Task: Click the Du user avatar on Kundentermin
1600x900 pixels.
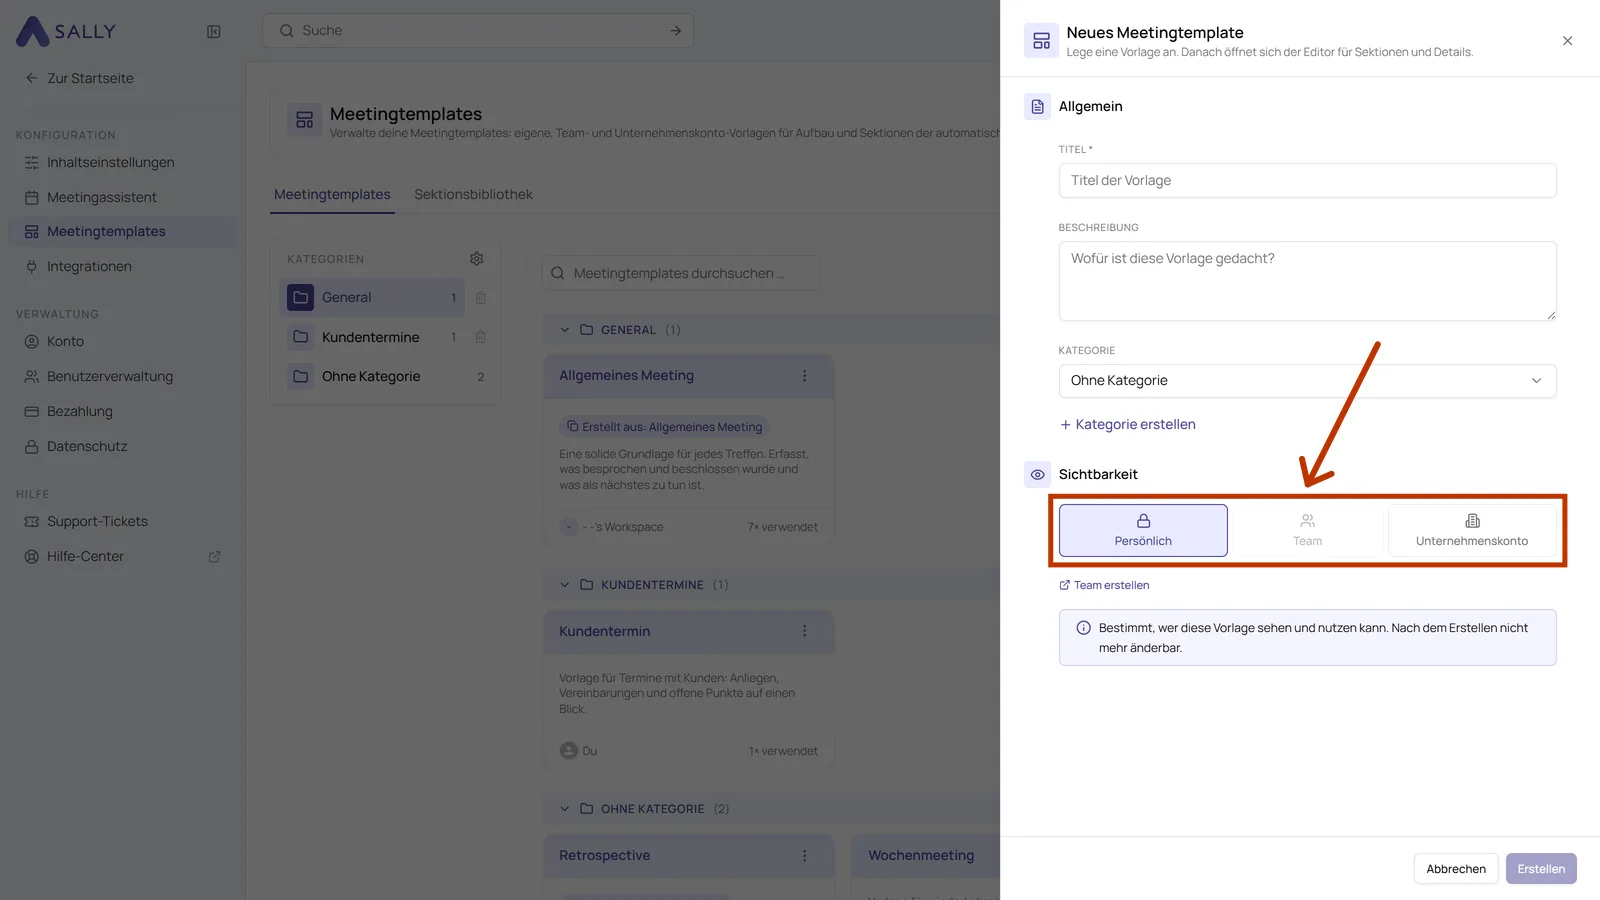Action: (x=569, y=751)
